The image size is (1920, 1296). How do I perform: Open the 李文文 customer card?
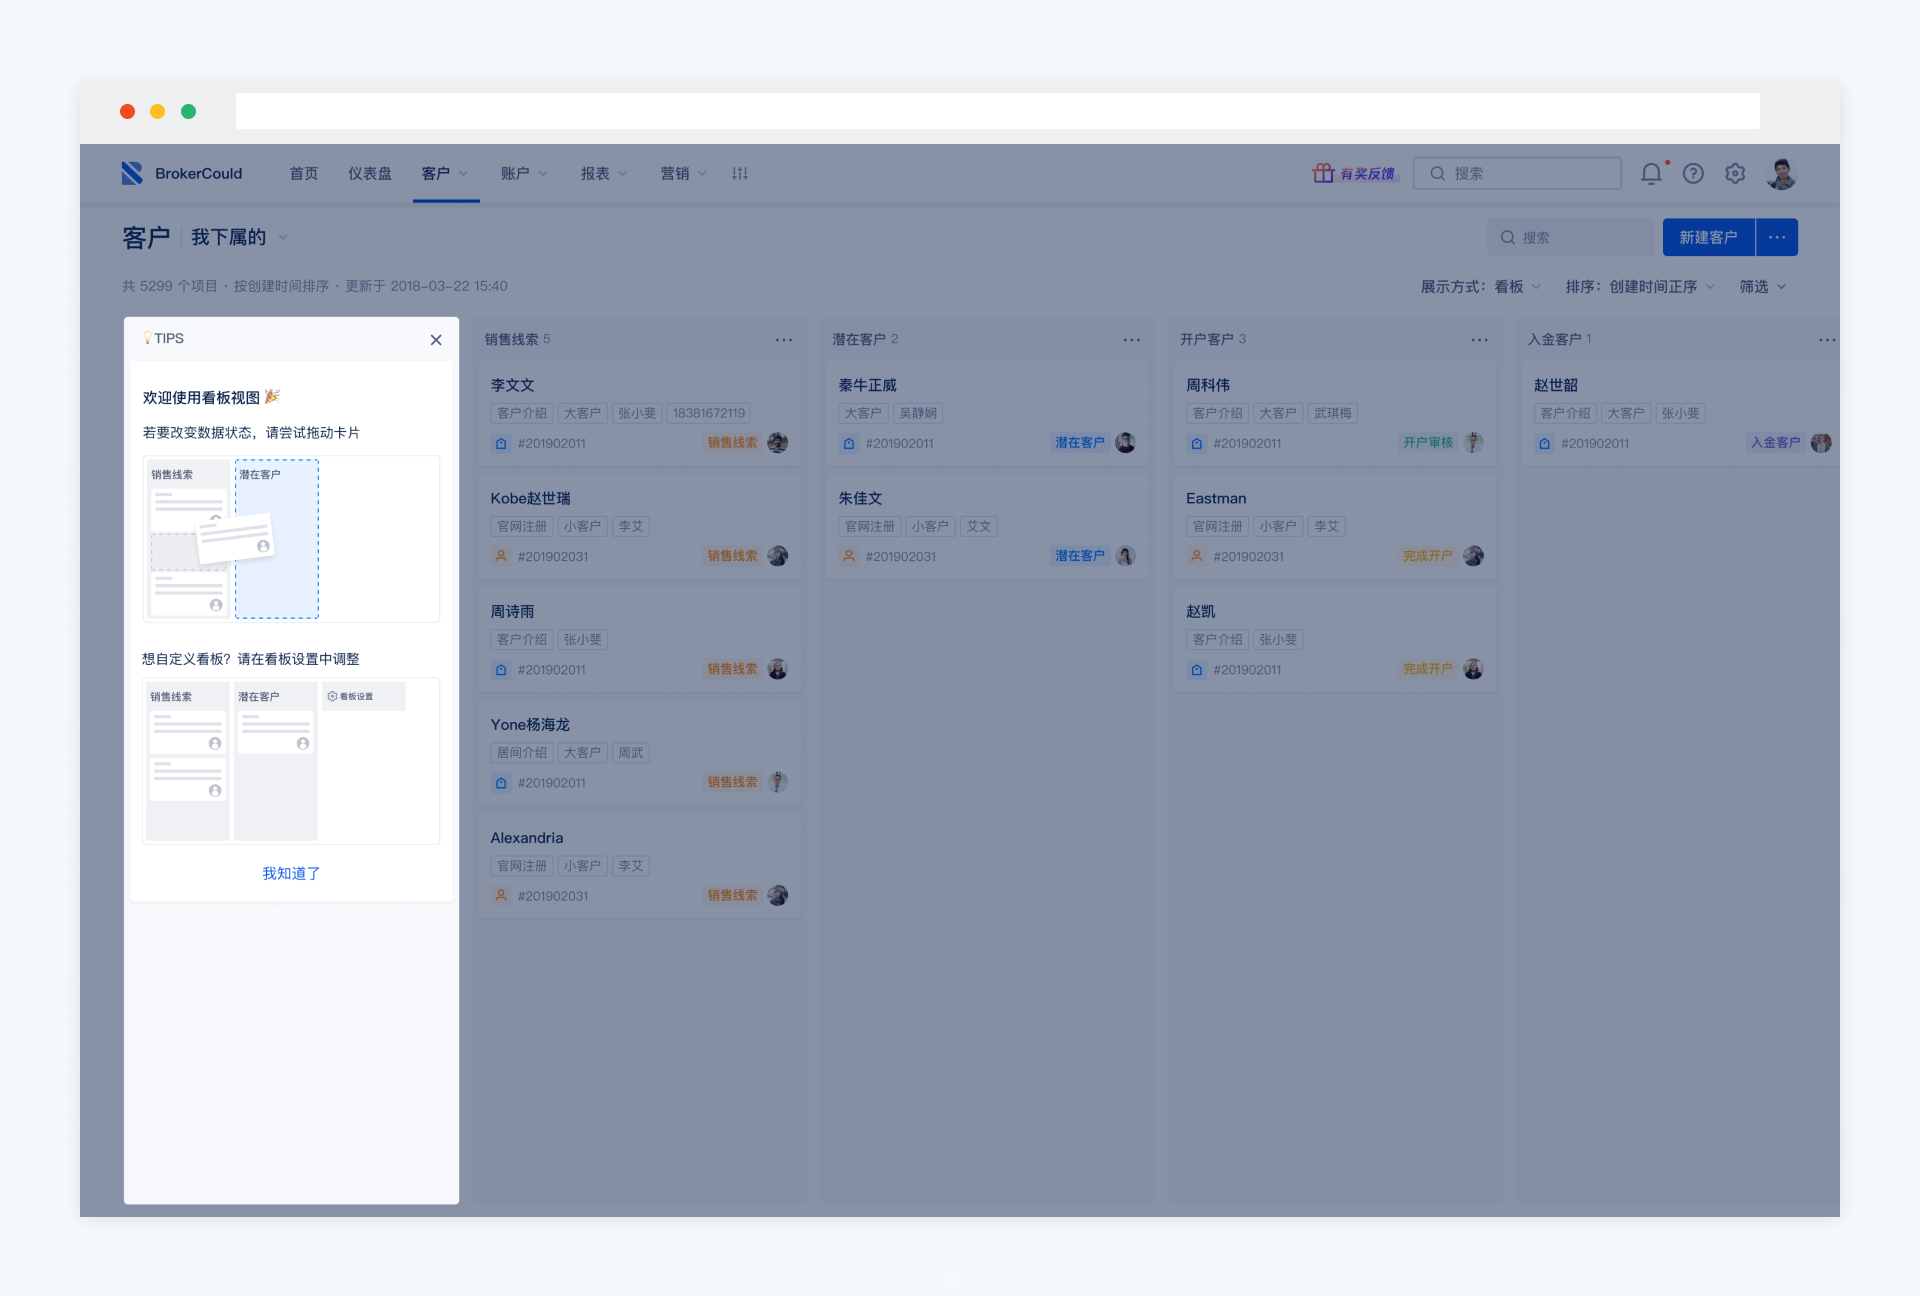tap(639, 414)
